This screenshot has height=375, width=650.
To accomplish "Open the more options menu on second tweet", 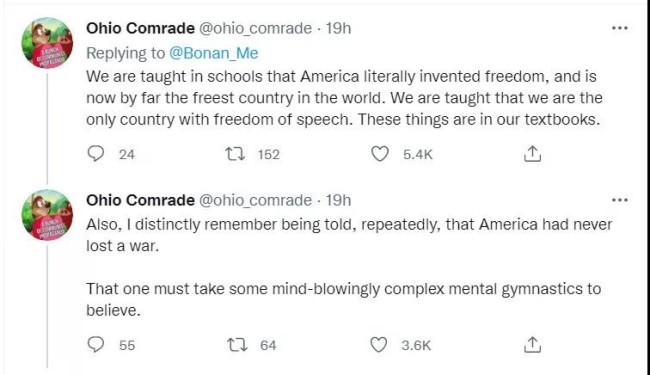I will pyautogui.click(x=620, y=200).
